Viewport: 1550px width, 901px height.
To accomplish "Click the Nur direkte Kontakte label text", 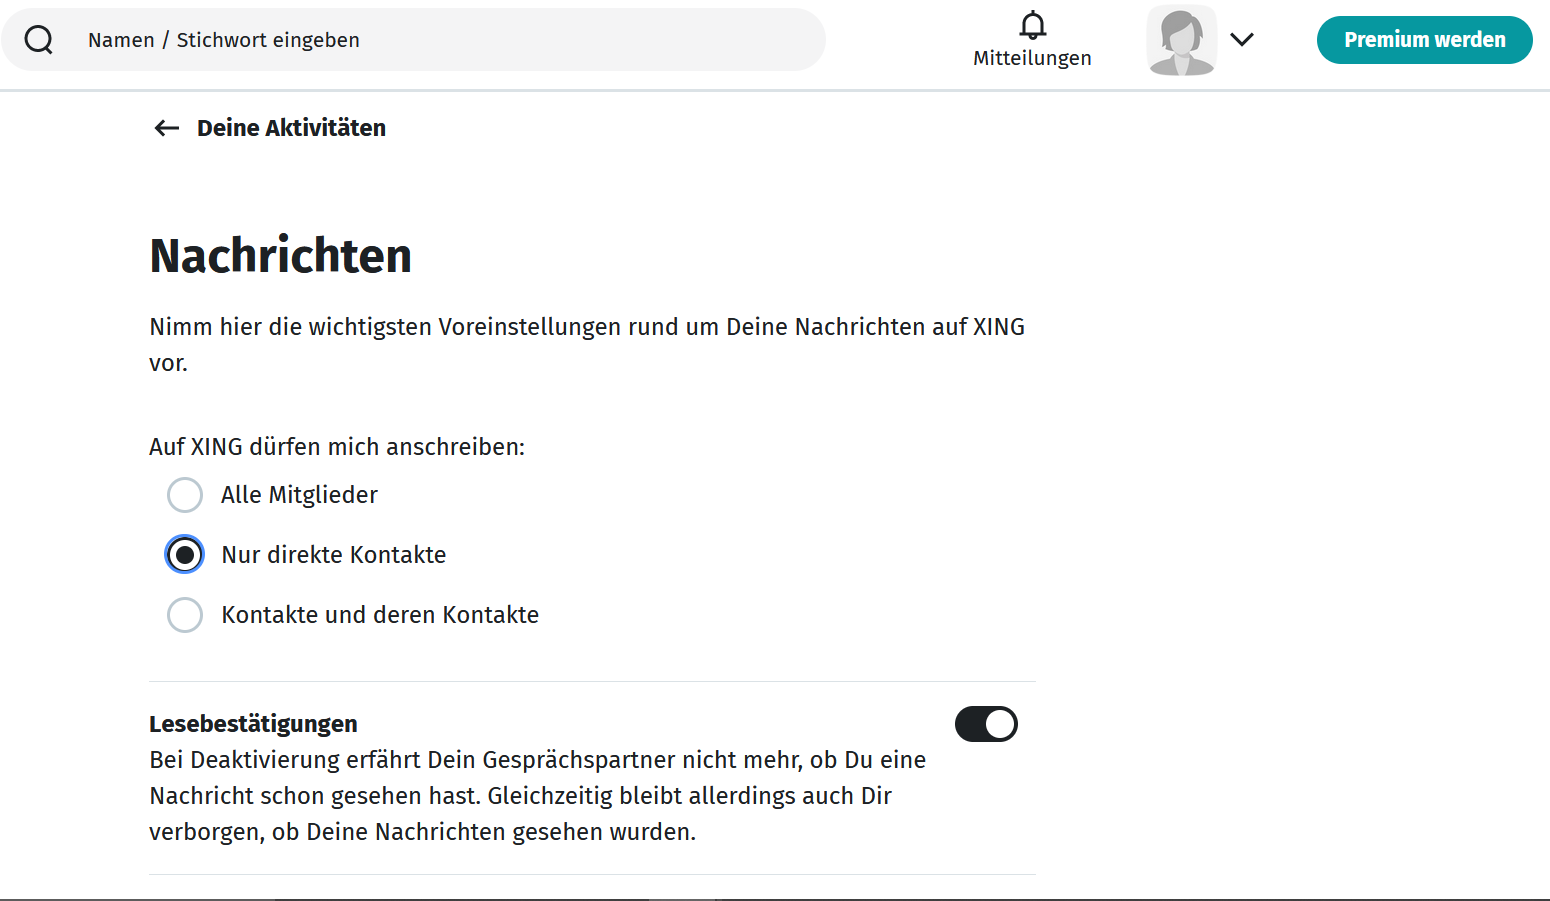I will coord(334,555).
